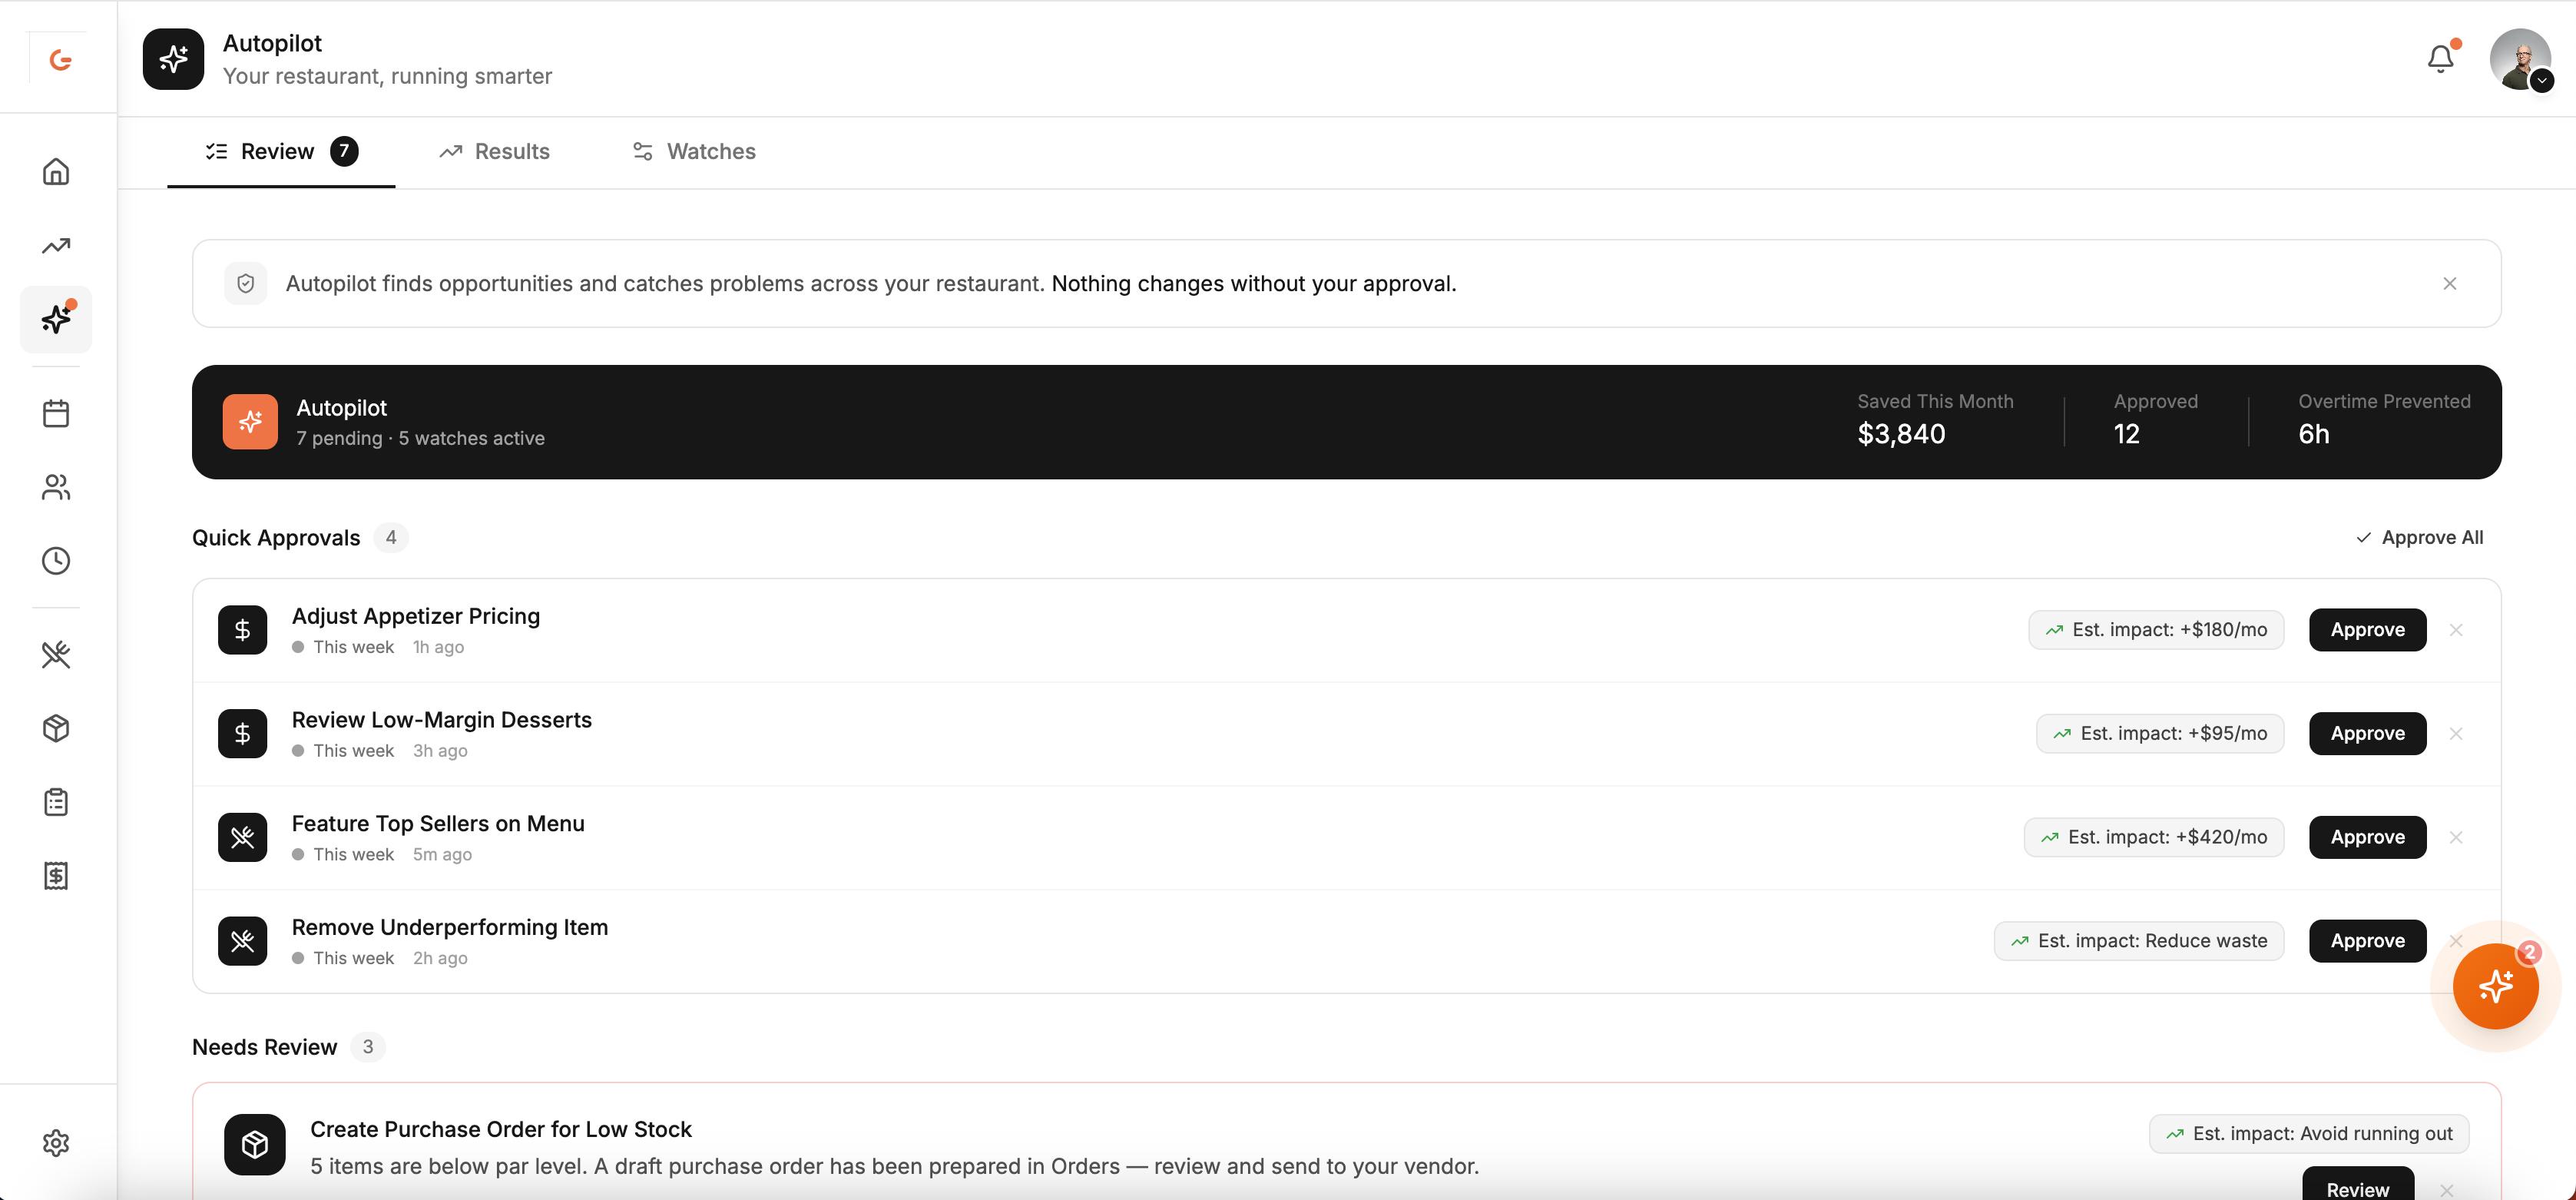The image size is (2576, 1200).
Task: Open the inventory box icon in sidebar
Action: (56, 728)
